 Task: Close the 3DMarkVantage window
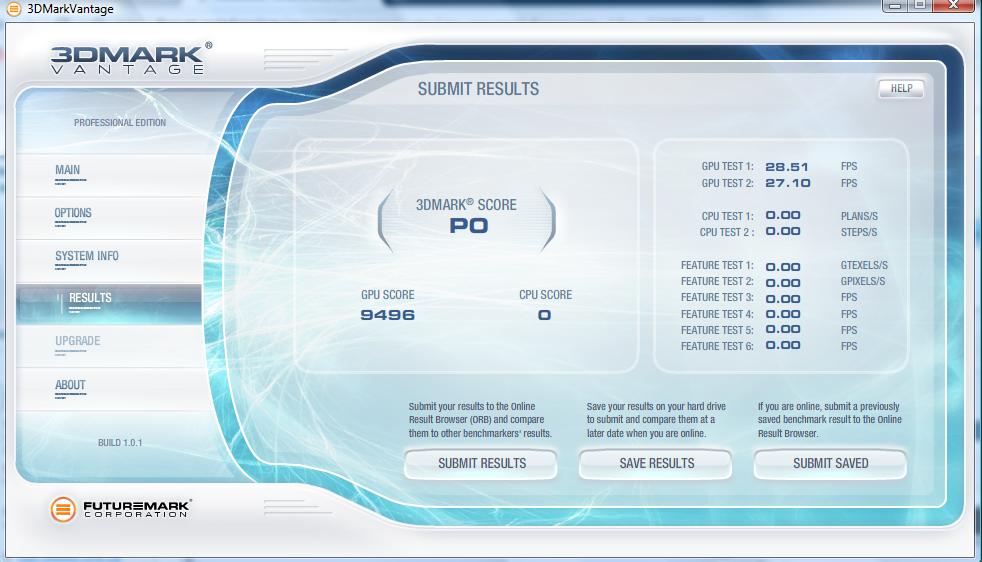click(953, 5)
